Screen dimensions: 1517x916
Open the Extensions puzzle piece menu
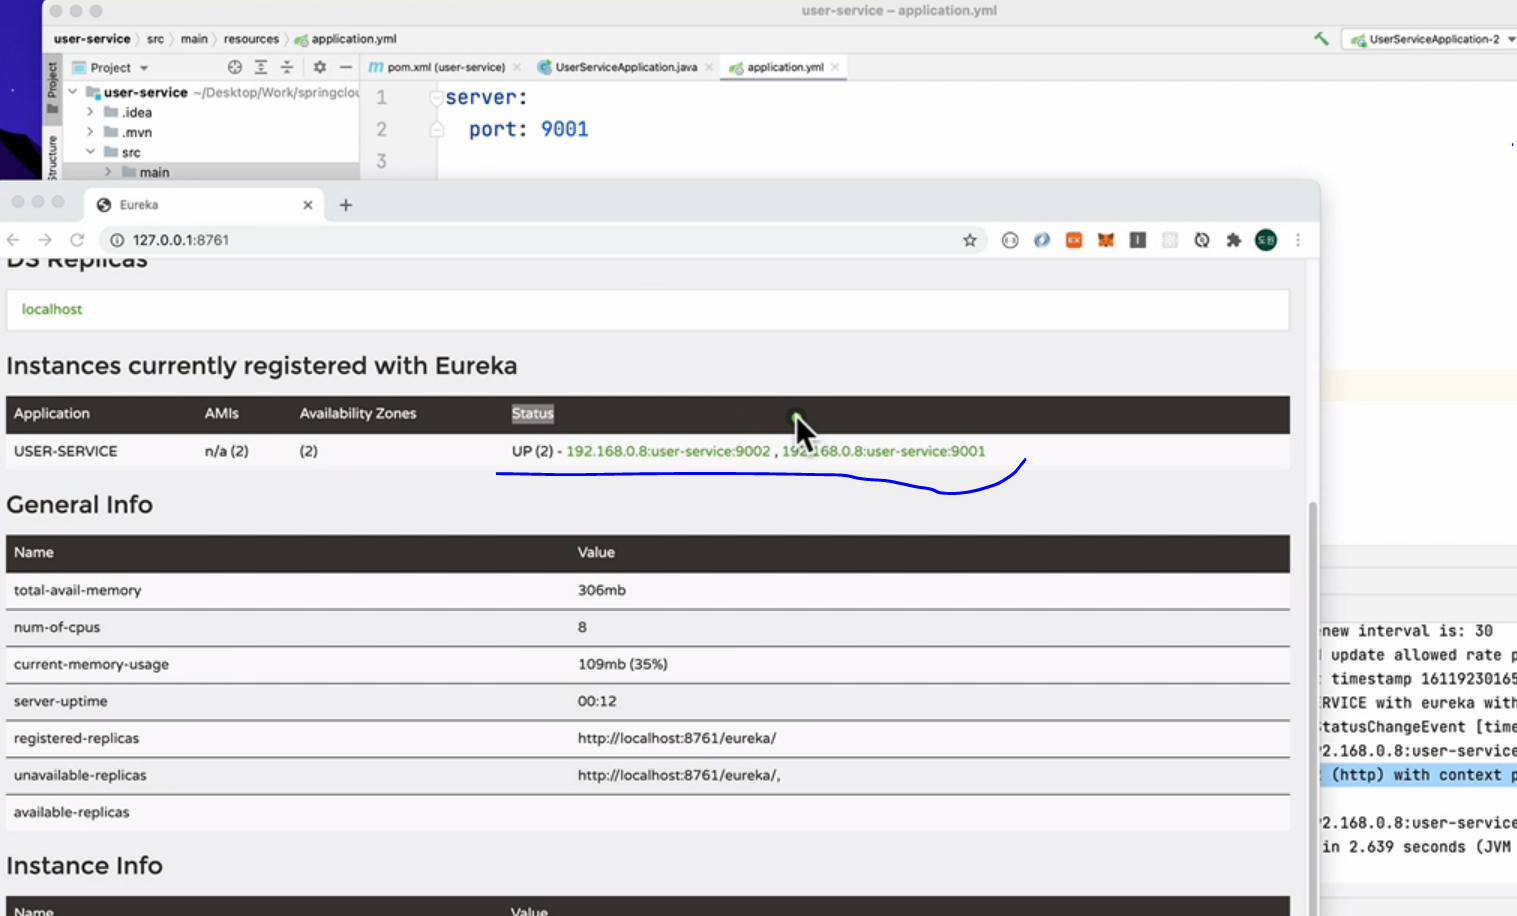(x=1234, y=240)
